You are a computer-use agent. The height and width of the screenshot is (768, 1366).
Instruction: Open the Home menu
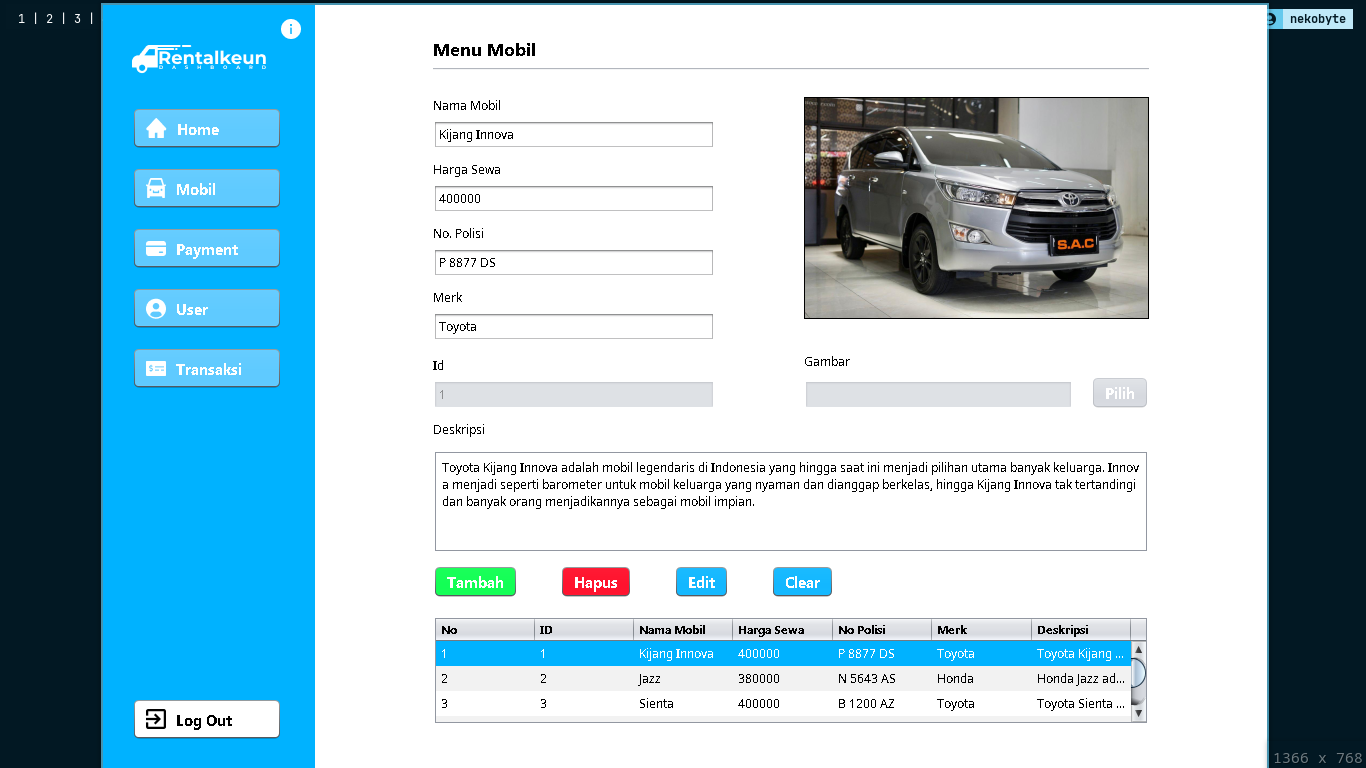pyautogui.click(x=207, y=129)
